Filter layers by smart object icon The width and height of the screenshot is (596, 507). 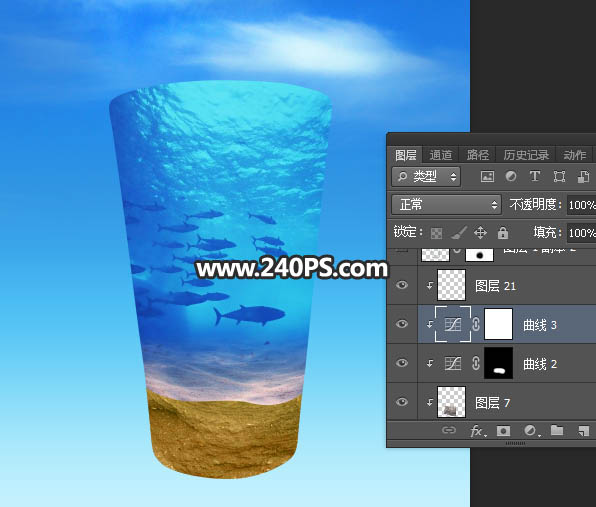(583, 177)
